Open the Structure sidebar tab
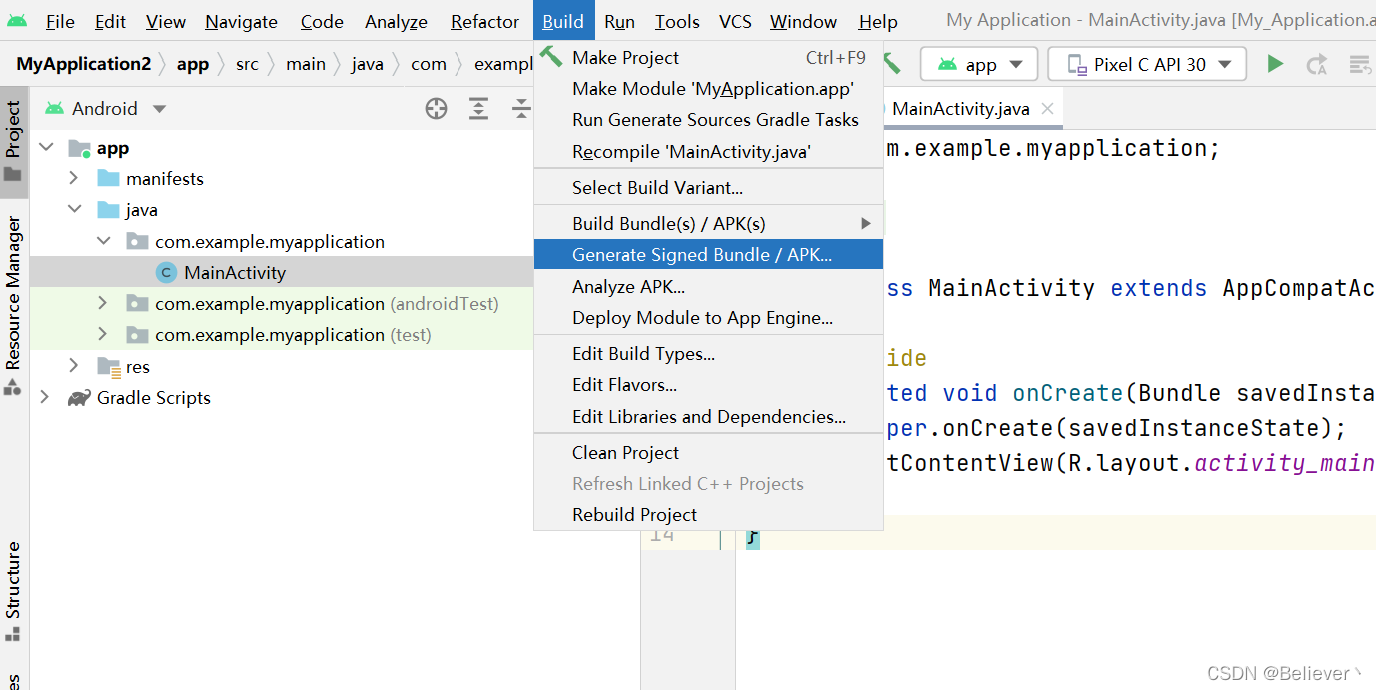Viewport: 1376px width, 690px height. tap(13, 590)
